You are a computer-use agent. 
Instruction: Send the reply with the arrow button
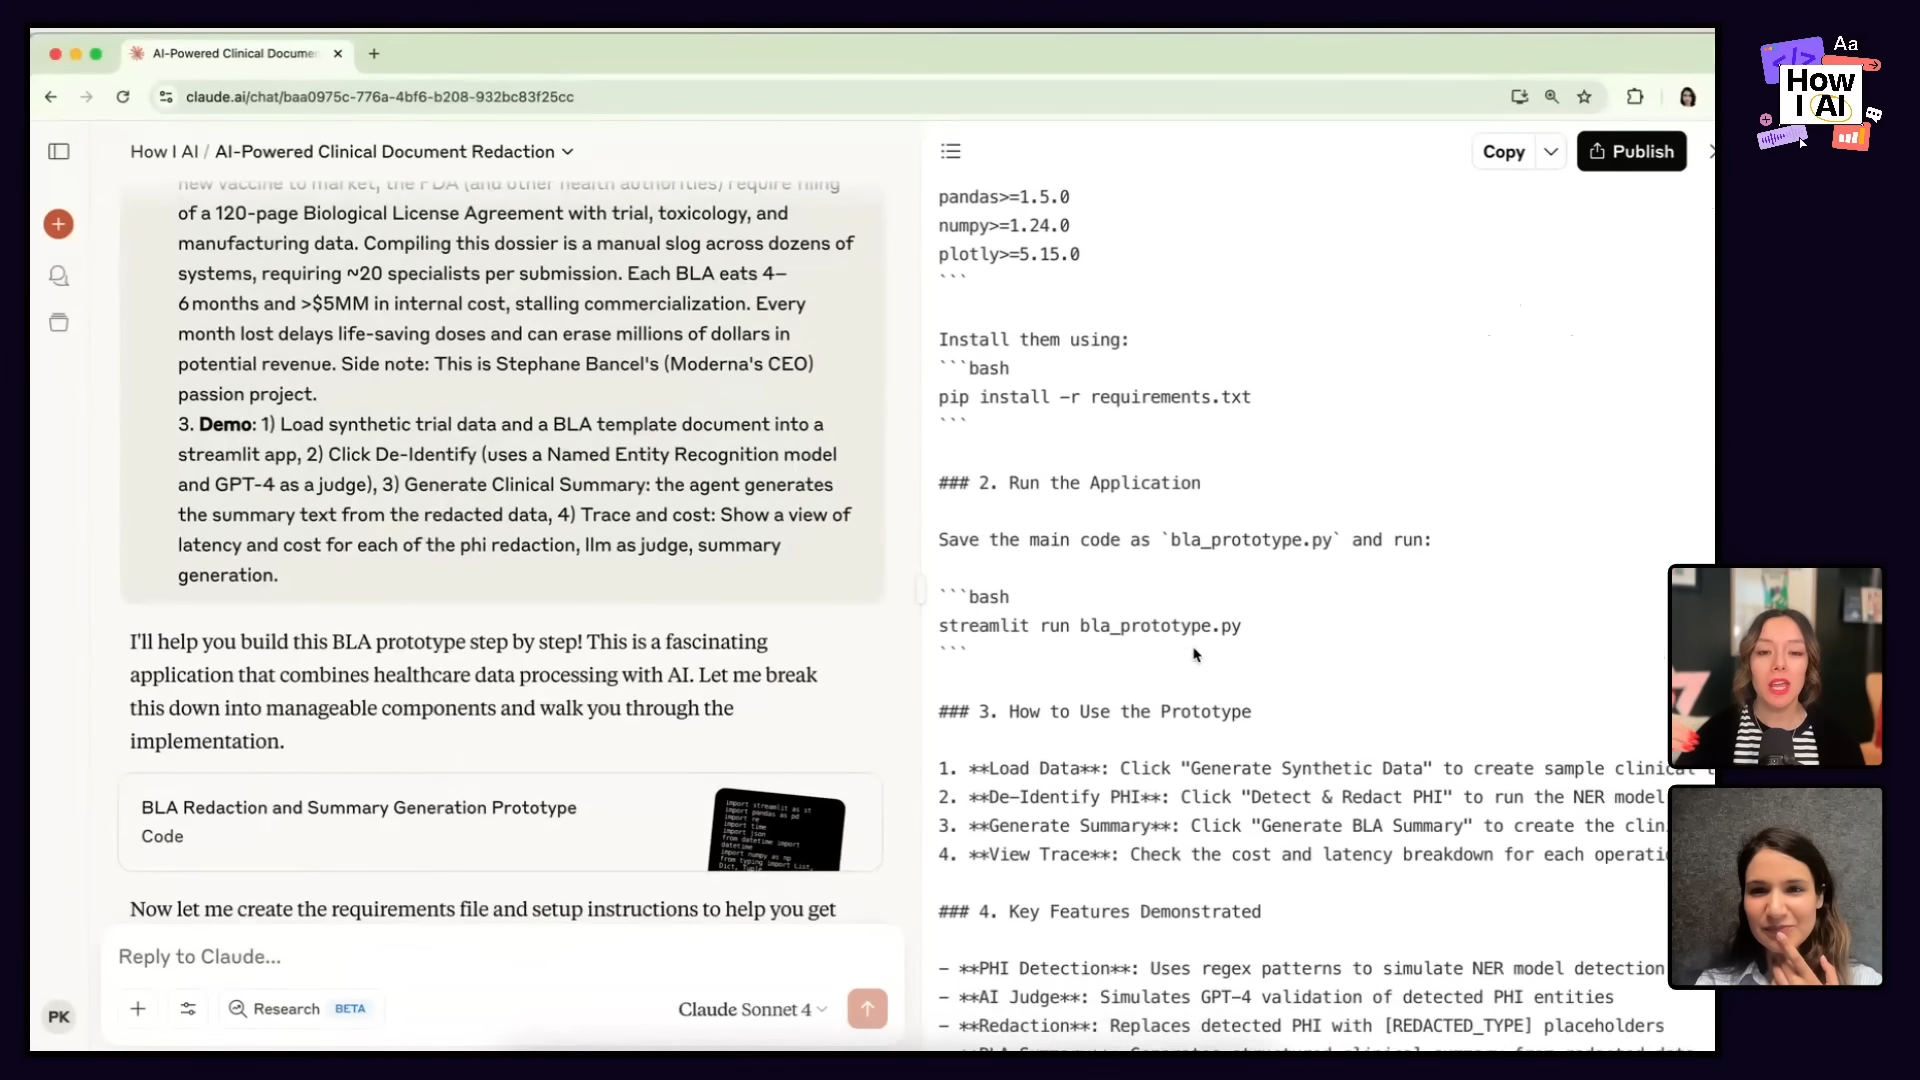[866, 1008]
